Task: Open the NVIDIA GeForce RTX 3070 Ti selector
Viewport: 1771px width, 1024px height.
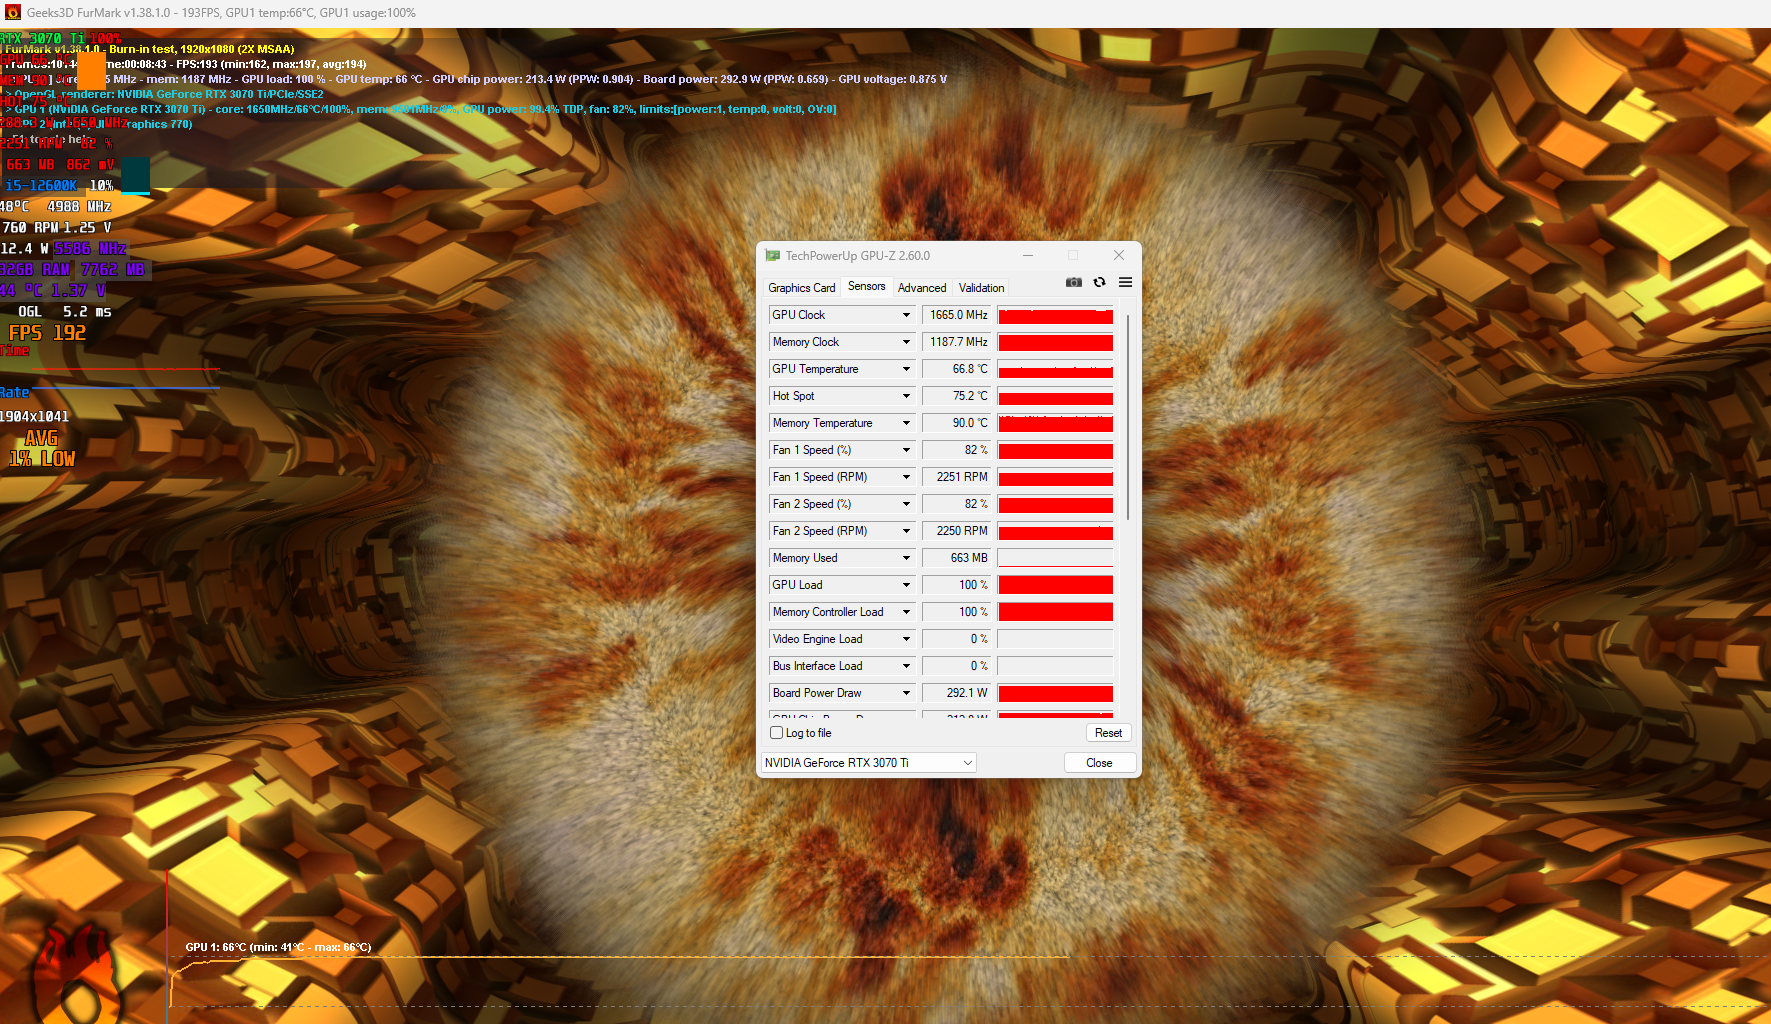Action: click(x=868, y=763)
